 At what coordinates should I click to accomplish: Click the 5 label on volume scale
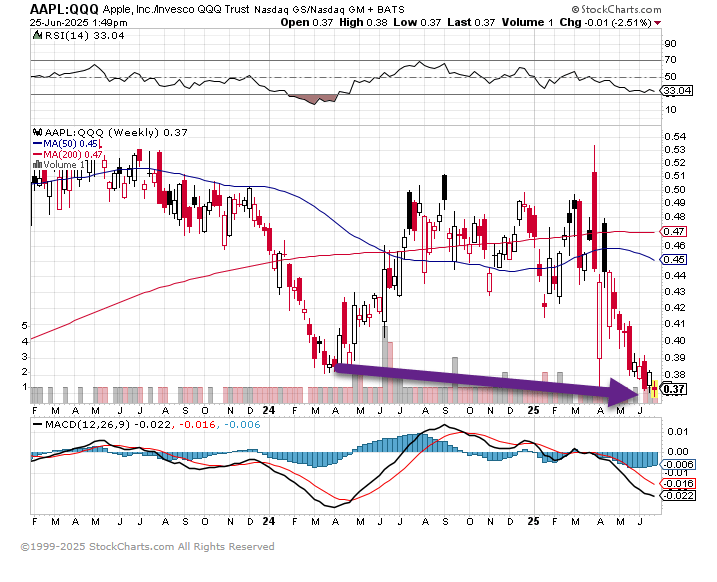click(x=25, y=326)
